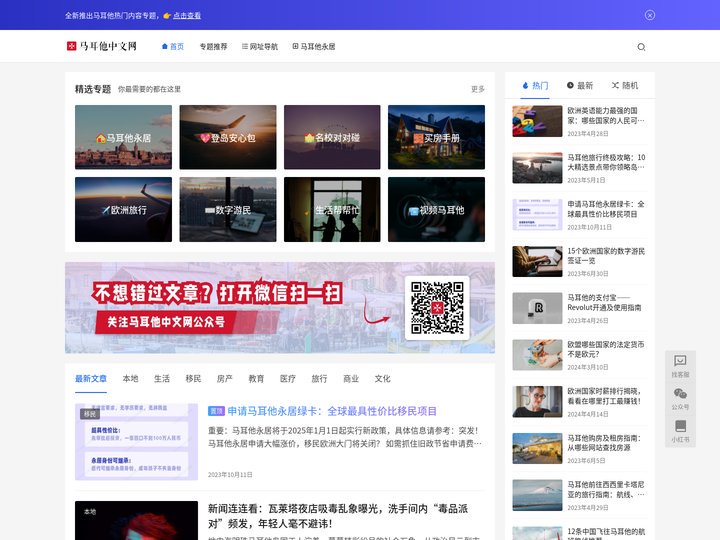This screenshot has height=540, width=720.
Task: Select the 最新文章 article tab
Action: (x=91, y=378)
